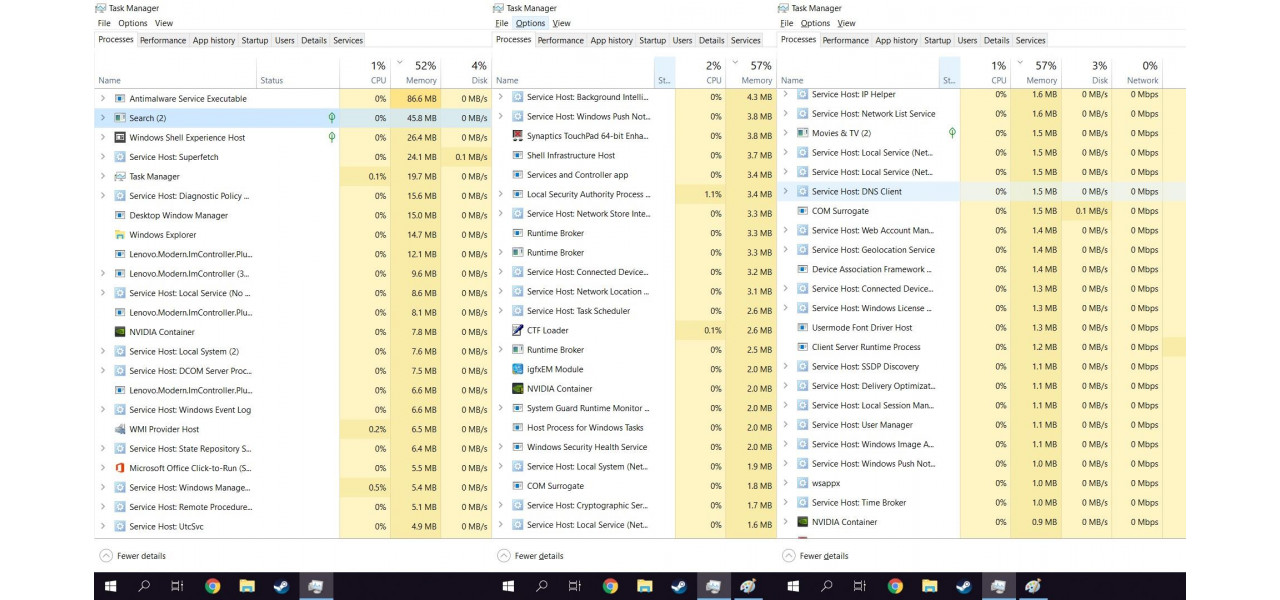Image resolution: width=1280 pixels, height=600 pixels.
Task: Sort by the 2% CPU column header
Action: click(700, 72)
